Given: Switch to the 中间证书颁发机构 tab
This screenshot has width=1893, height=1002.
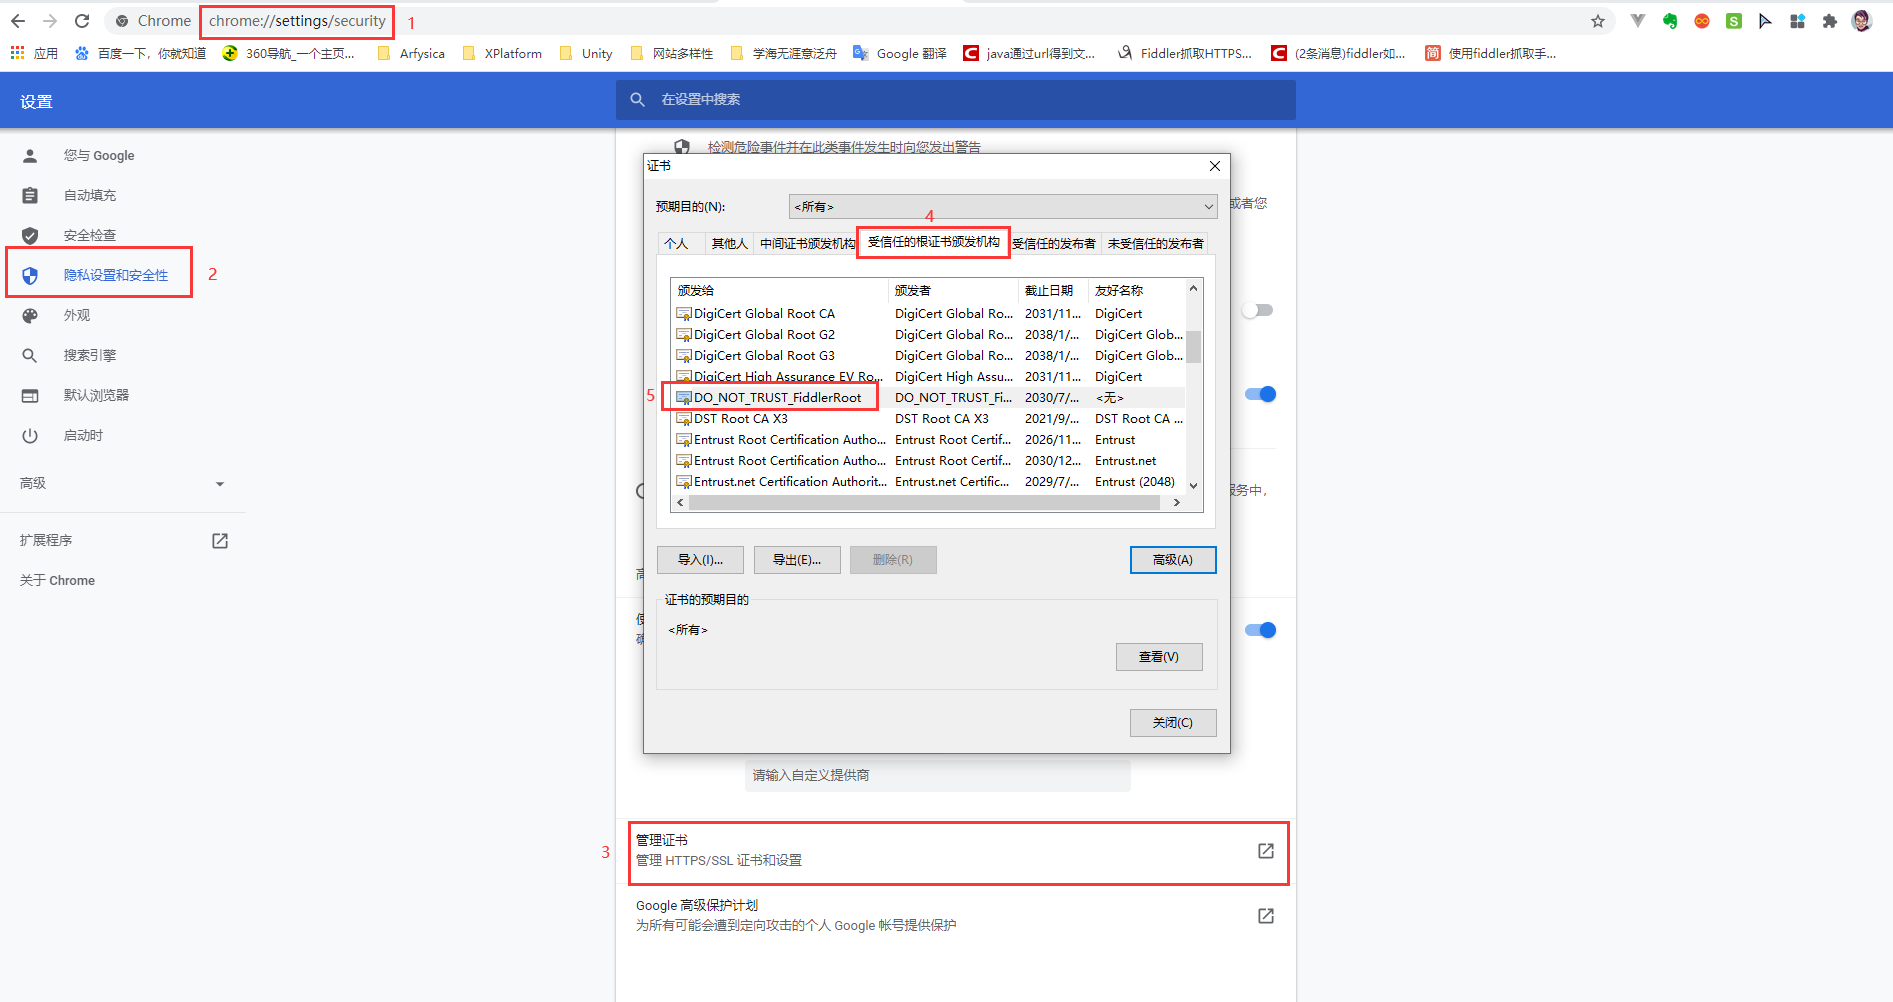Looking at the screenshot, I should pyautogui.click(x=807, y=243).
